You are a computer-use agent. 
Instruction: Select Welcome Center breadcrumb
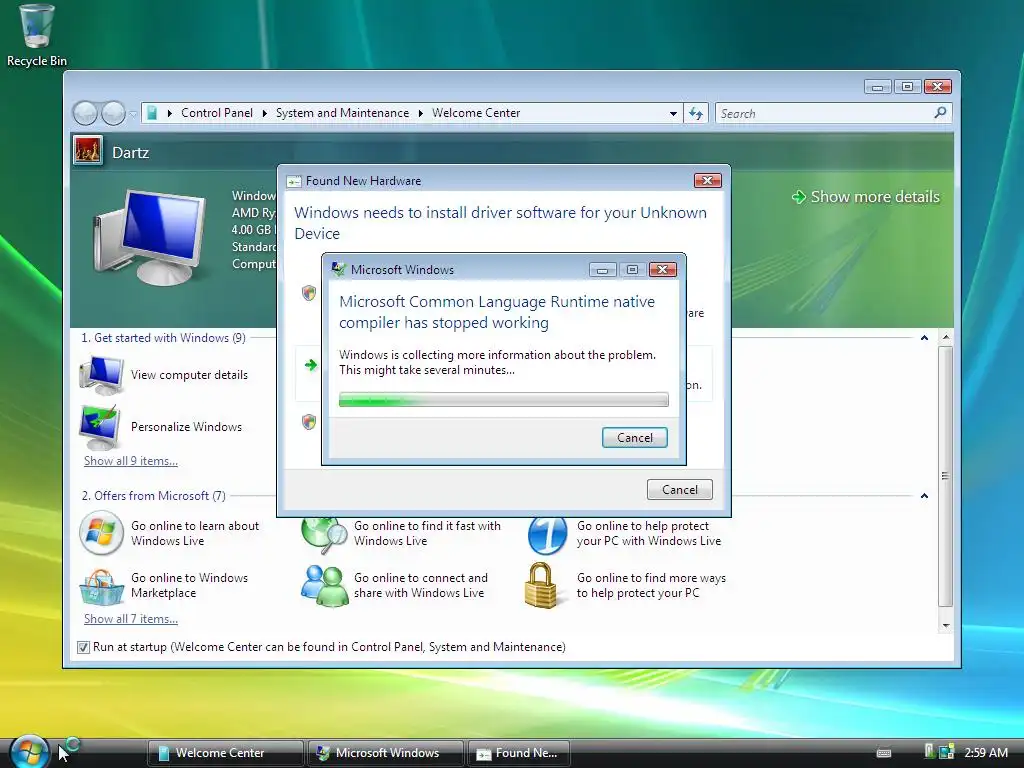point(476,113)
